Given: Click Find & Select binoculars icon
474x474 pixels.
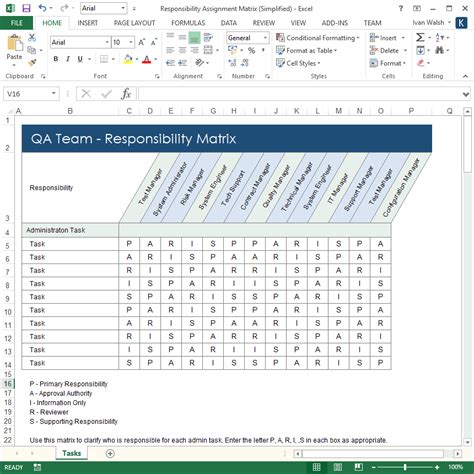Looking at the screenshot, I should click(439, 50).
